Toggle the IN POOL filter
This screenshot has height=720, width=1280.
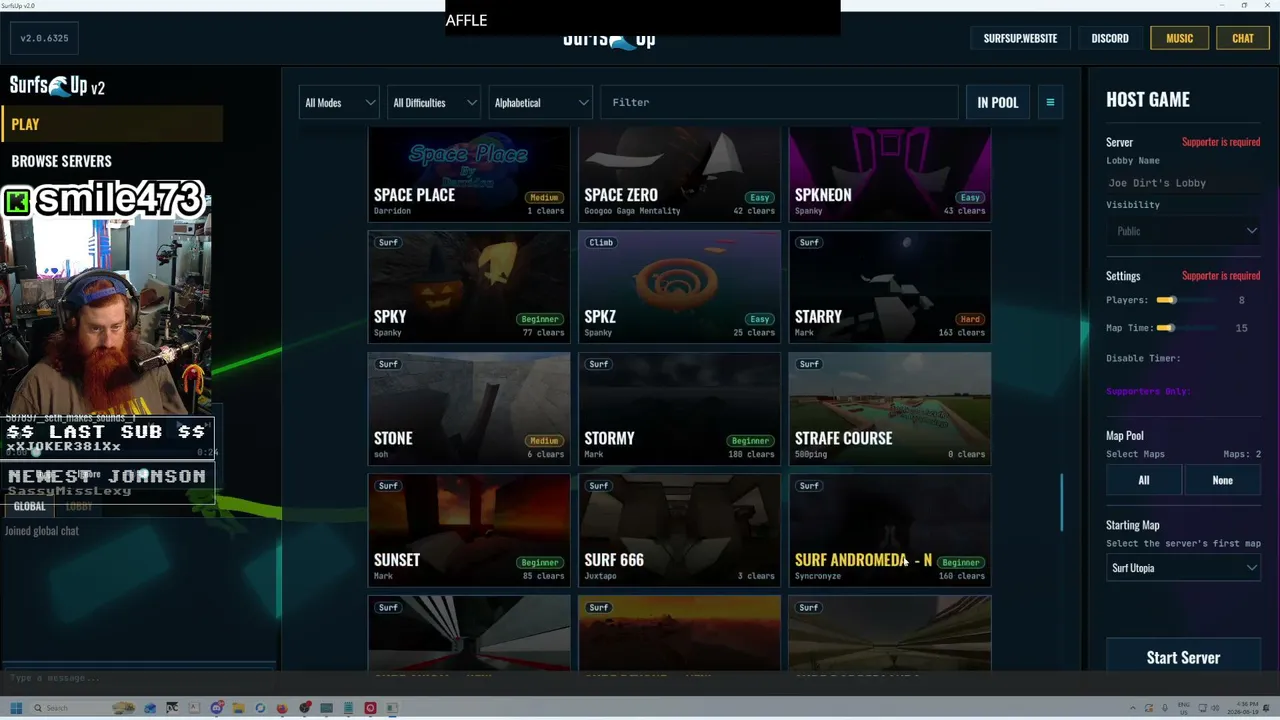click(x=998, y=102)
